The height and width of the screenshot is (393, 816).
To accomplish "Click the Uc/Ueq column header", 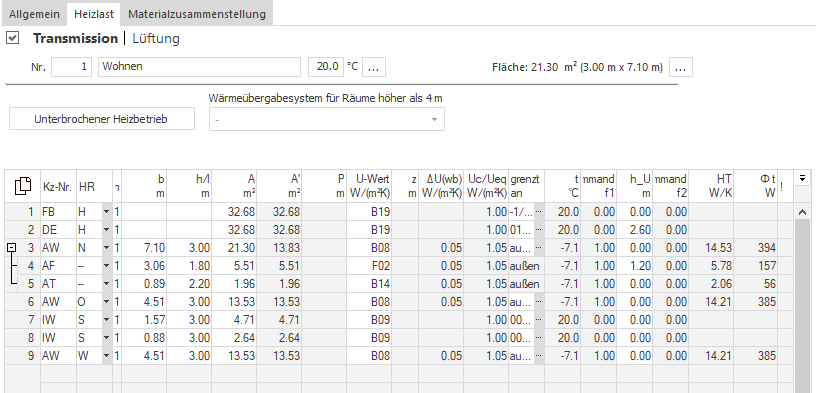I will tap(486, 186).
